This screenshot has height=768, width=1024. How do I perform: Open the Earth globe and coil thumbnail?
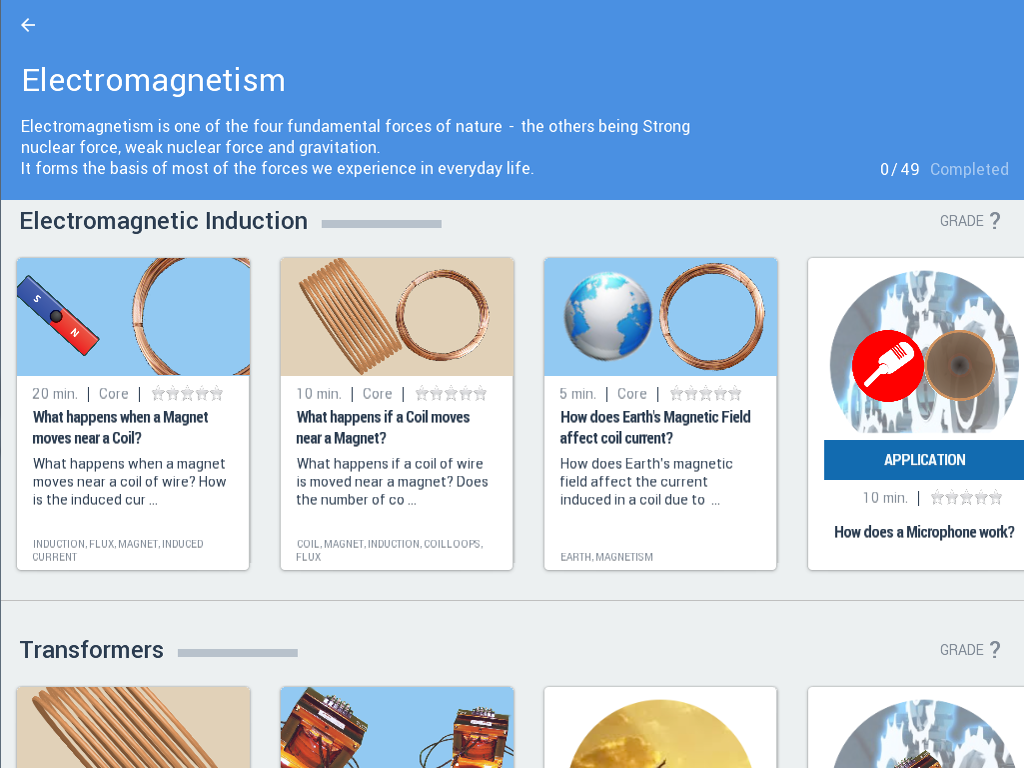(660, 317)
